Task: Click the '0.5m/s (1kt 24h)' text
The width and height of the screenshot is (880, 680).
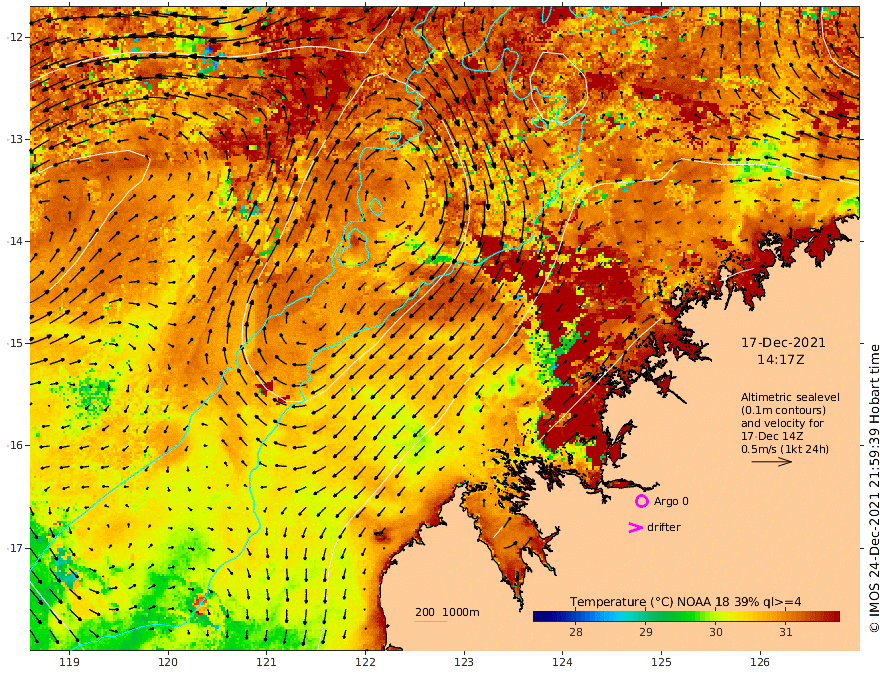Action: pyautogui.click(x=785, y=449)
